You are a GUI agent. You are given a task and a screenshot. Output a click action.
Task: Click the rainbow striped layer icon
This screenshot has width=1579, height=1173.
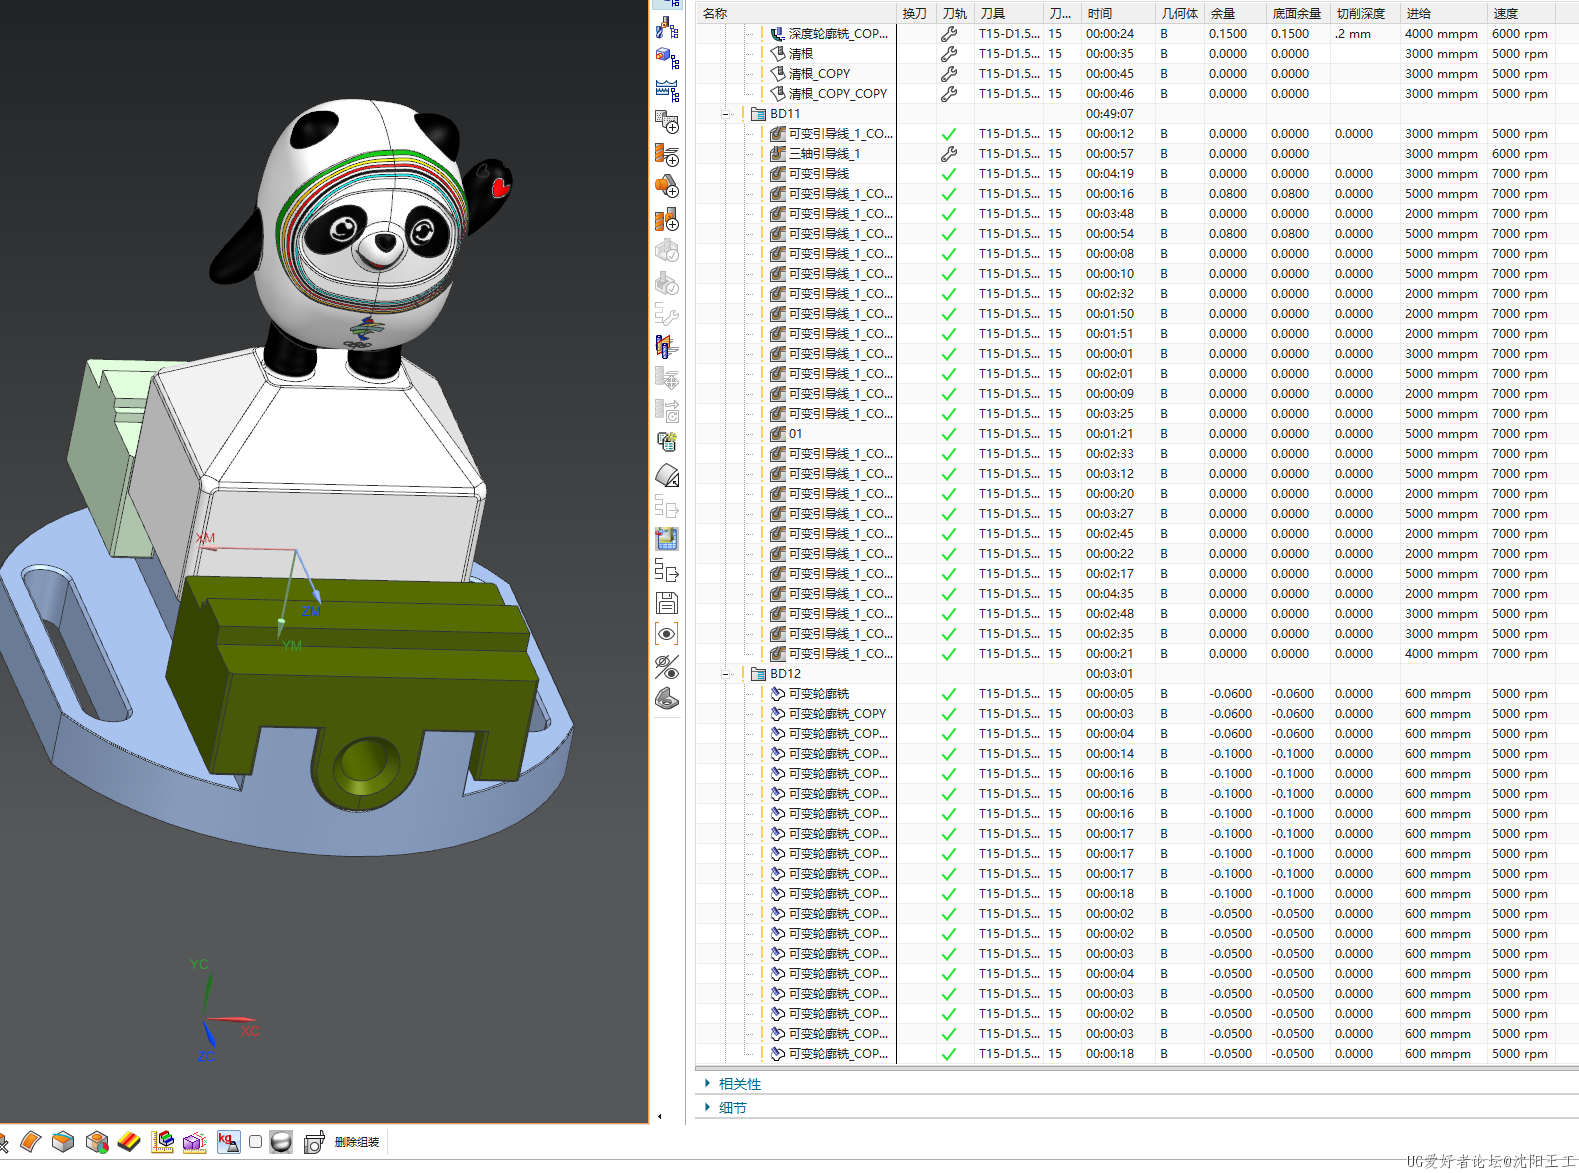click(x=129, y=1142)
